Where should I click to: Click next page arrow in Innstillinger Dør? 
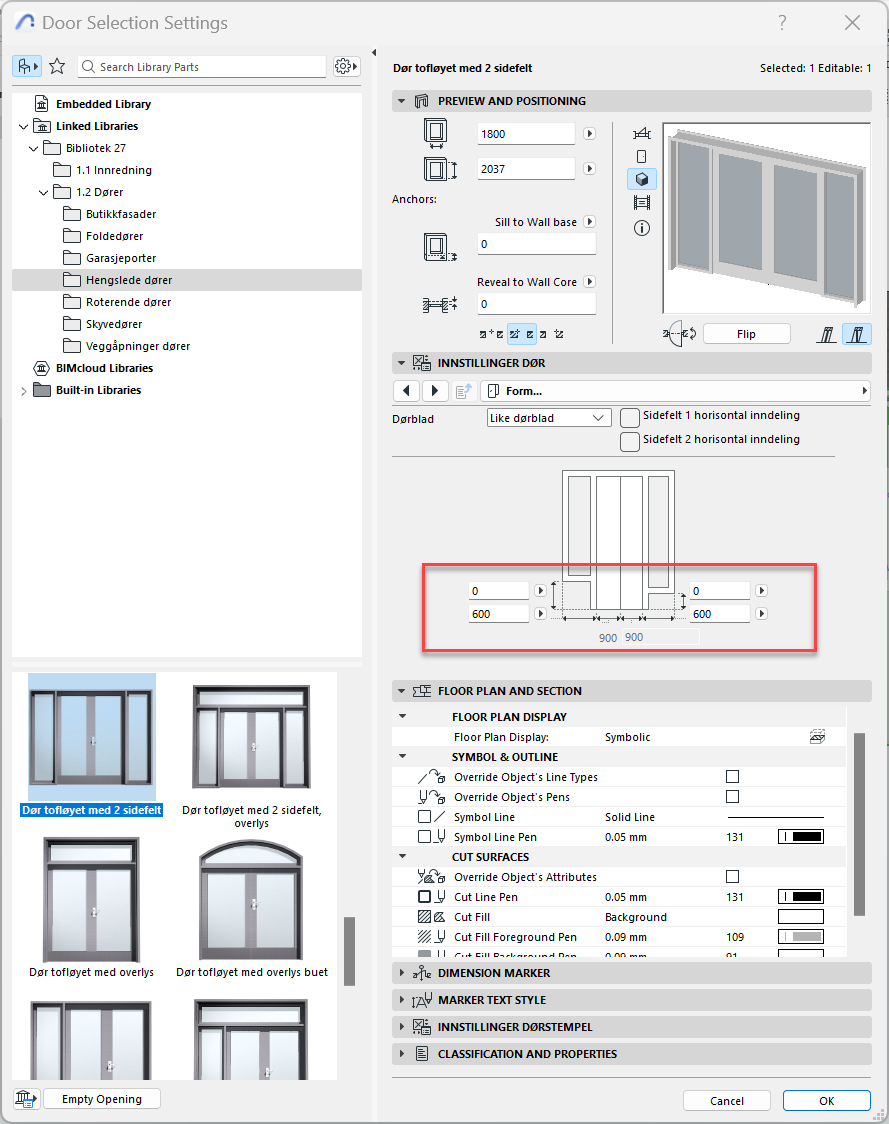pyautogui.click(x=435, y=391)
